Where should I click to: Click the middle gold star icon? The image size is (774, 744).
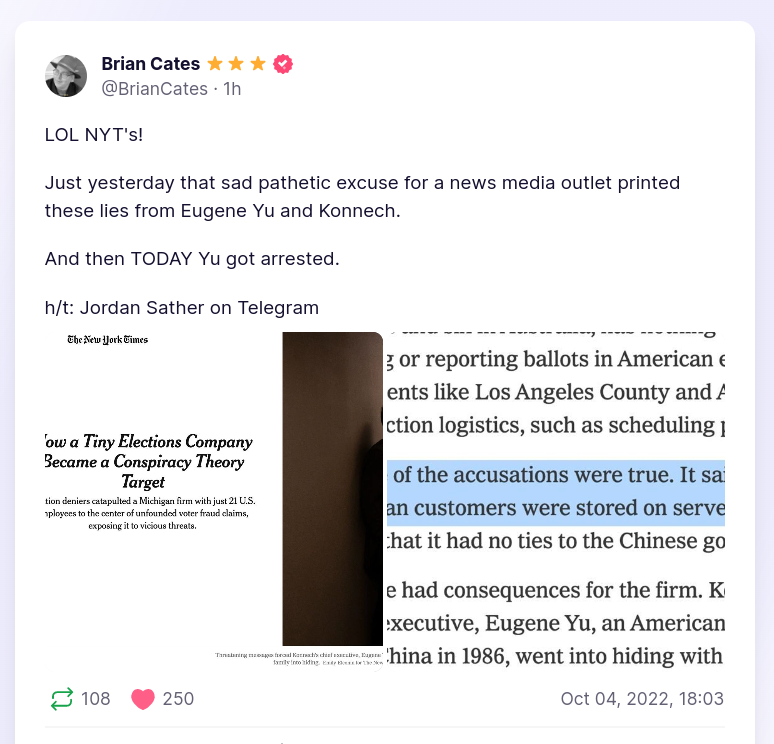click(237, 64)
